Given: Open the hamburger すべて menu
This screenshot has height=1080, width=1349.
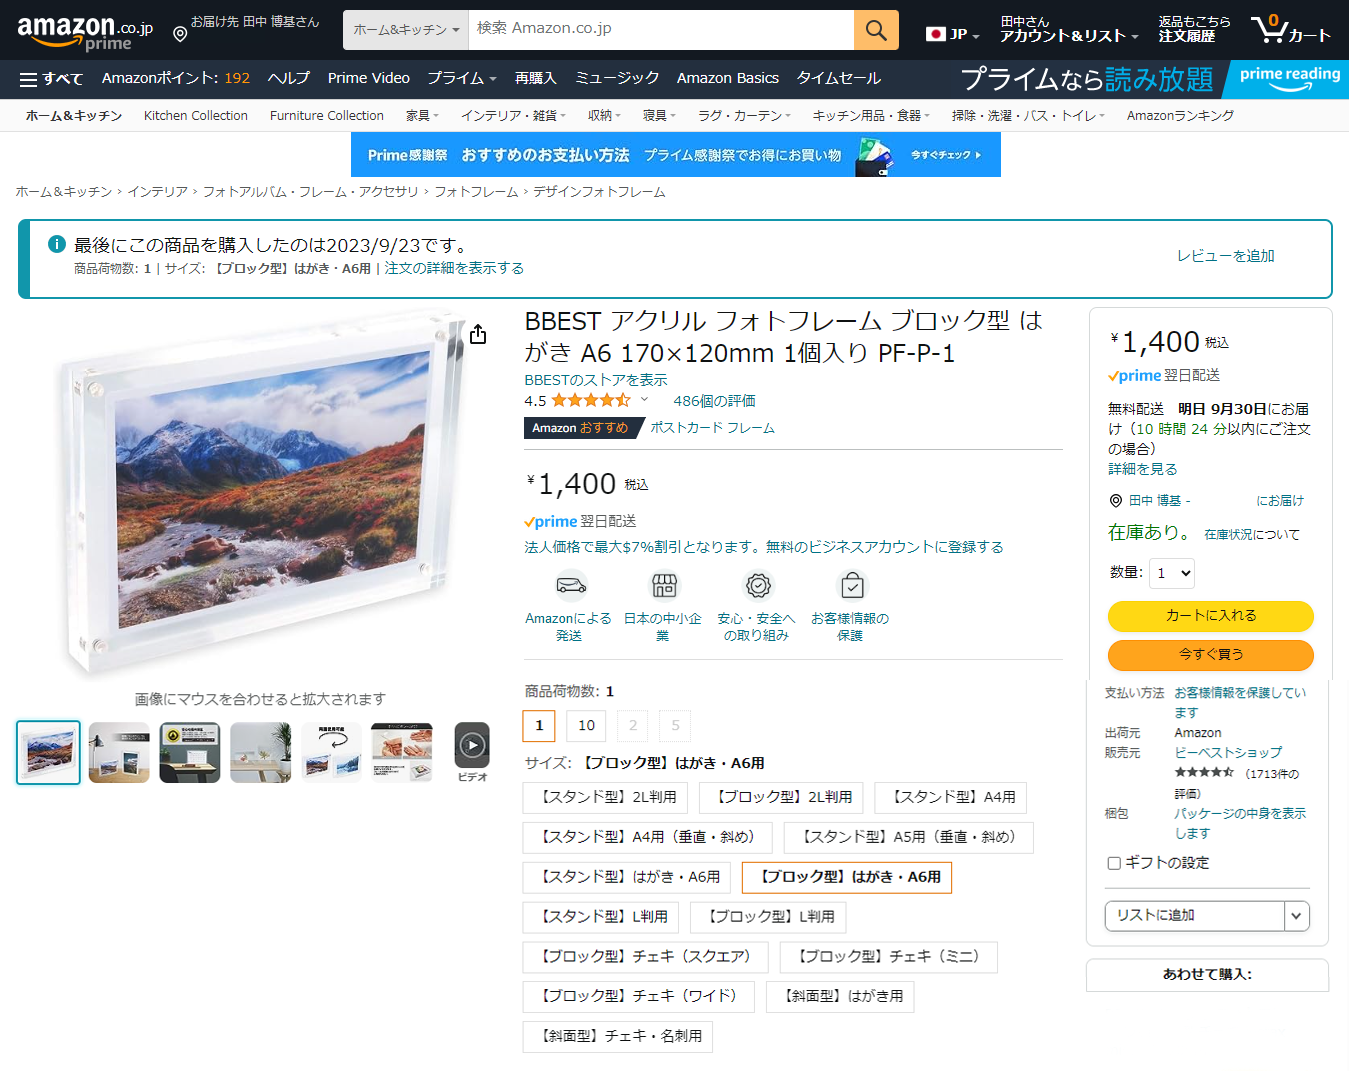Looking at the screenshot, I should [x=51, y=78].
